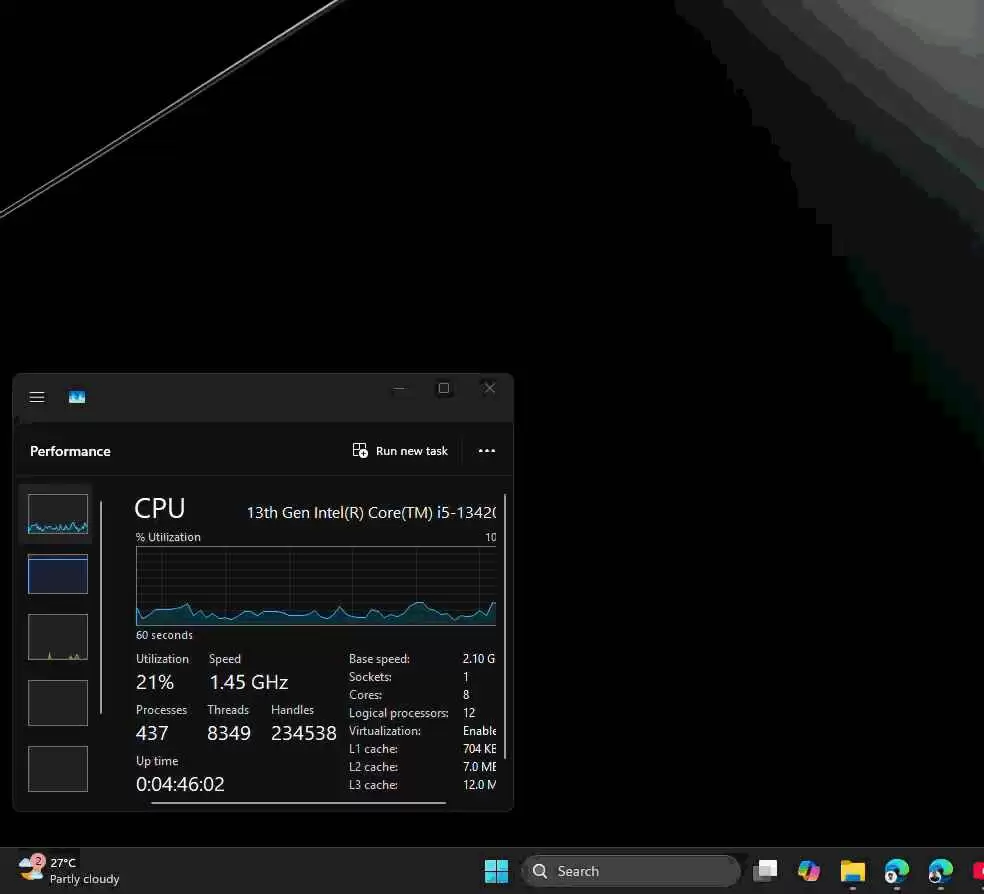The image size is (984, 894).
Task: Open the Windows Start menu
Action: tap(496, 871)
